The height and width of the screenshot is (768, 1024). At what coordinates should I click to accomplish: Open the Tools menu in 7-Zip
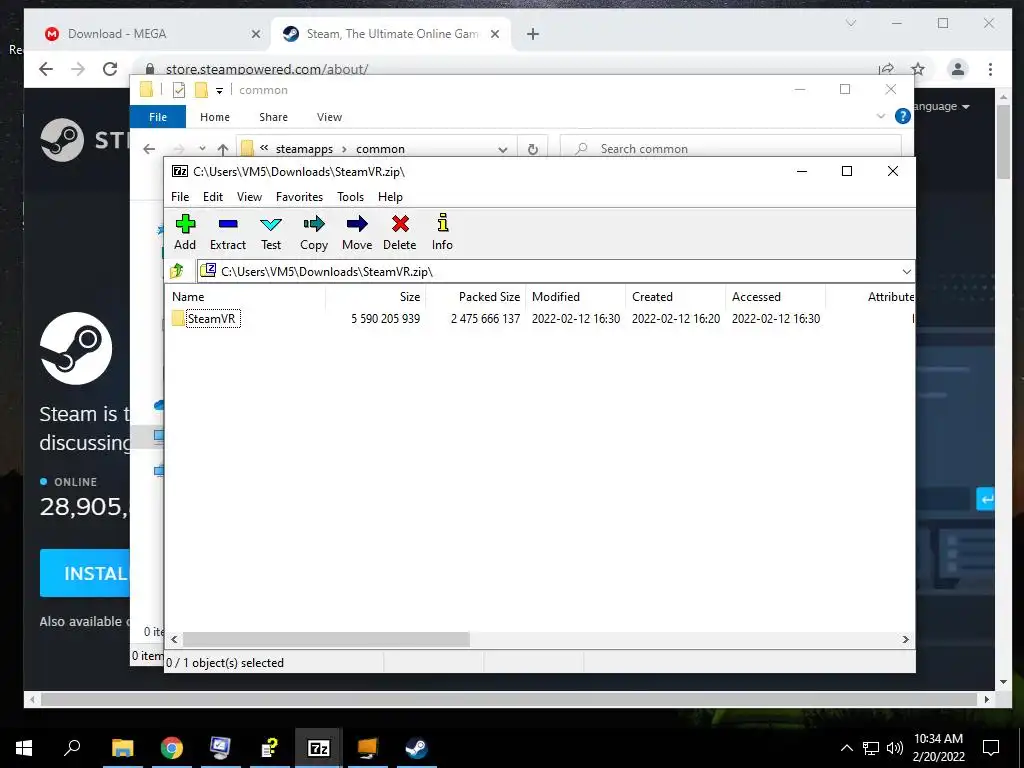point(351,197)
